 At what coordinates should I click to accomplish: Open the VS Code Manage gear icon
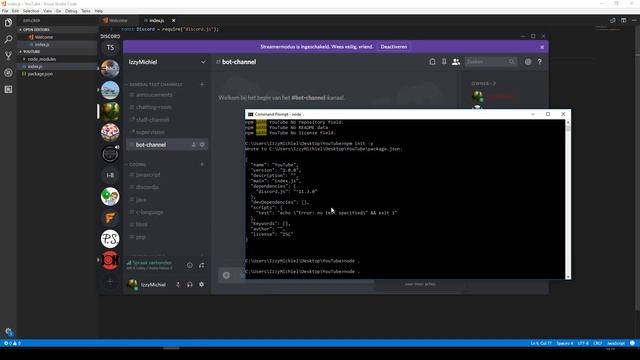pyautogui.click(x=9, y=332)
